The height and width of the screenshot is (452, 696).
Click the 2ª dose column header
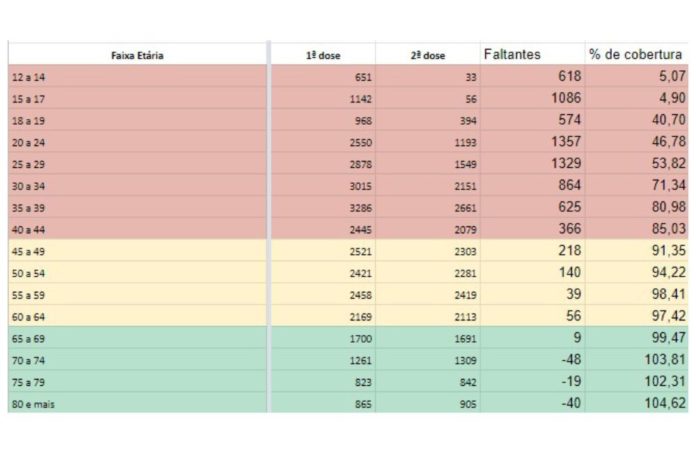(x=428, y=56)
